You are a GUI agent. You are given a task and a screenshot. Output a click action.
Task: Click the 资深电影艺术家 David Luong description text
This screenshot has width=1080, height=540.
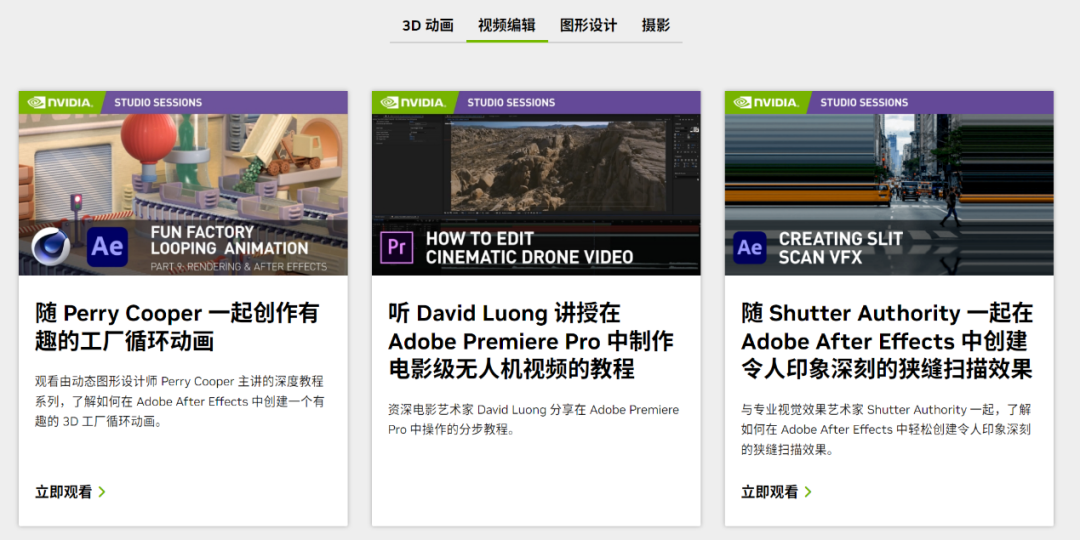tap(534, 419)
